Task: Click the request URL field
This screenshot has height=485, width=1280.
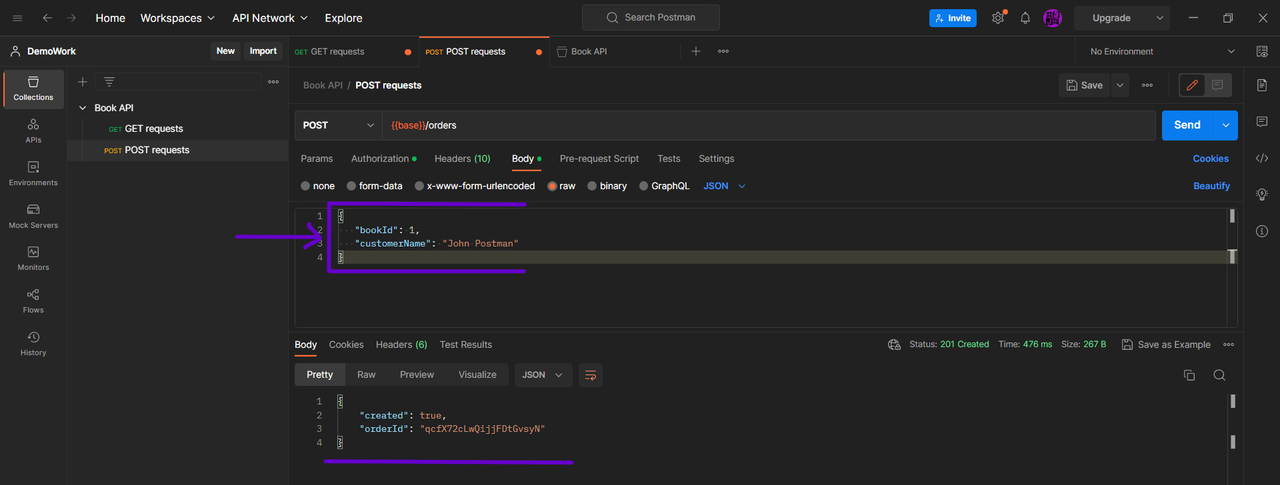Action: pos(768,125)
